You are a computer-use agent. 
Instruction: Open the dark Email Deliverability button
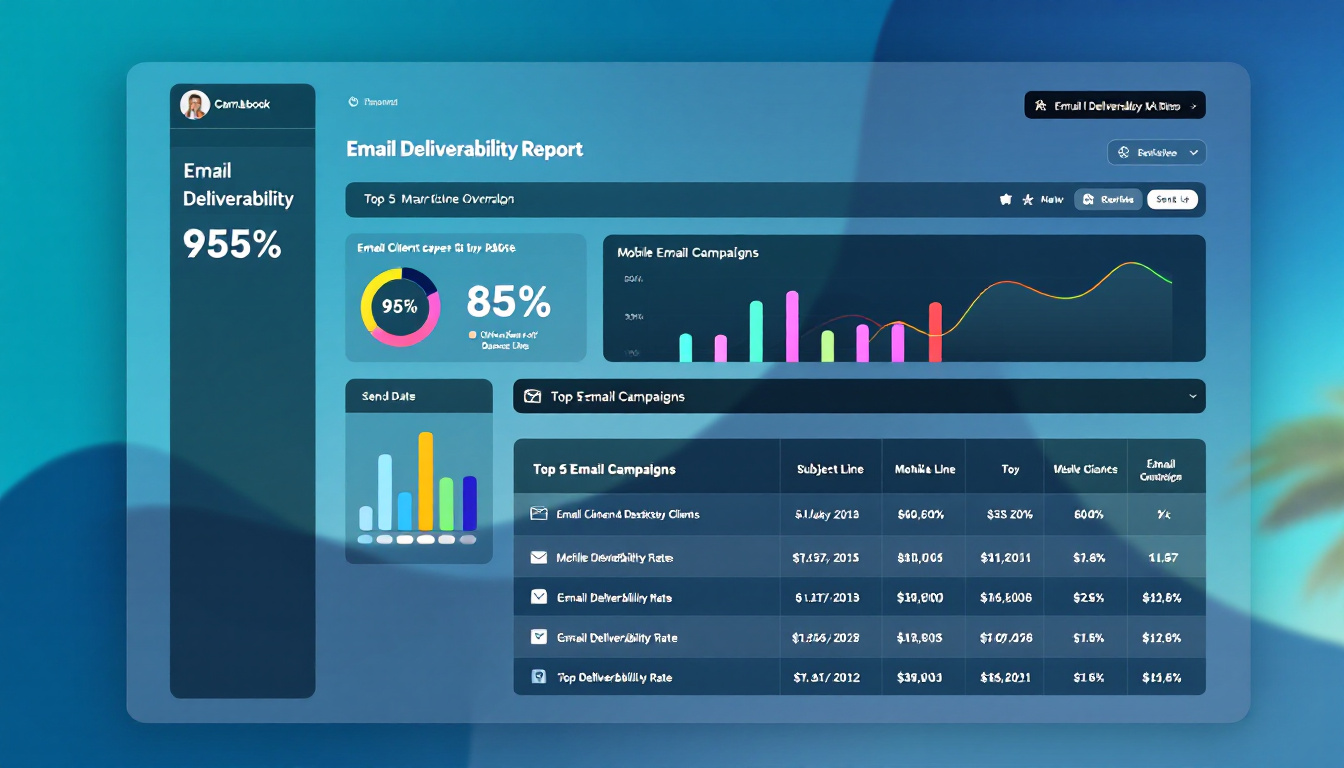pyautogui.click(x=1115, y=105)
